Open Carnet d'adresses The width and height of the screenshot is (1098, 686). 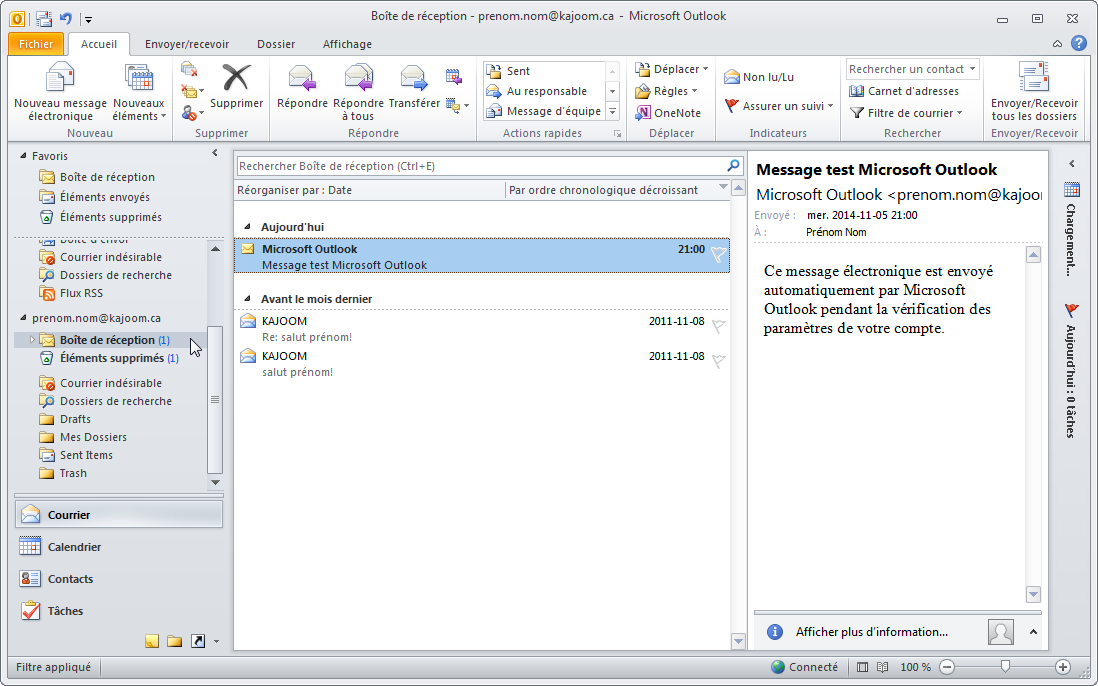tap(903, 91)
